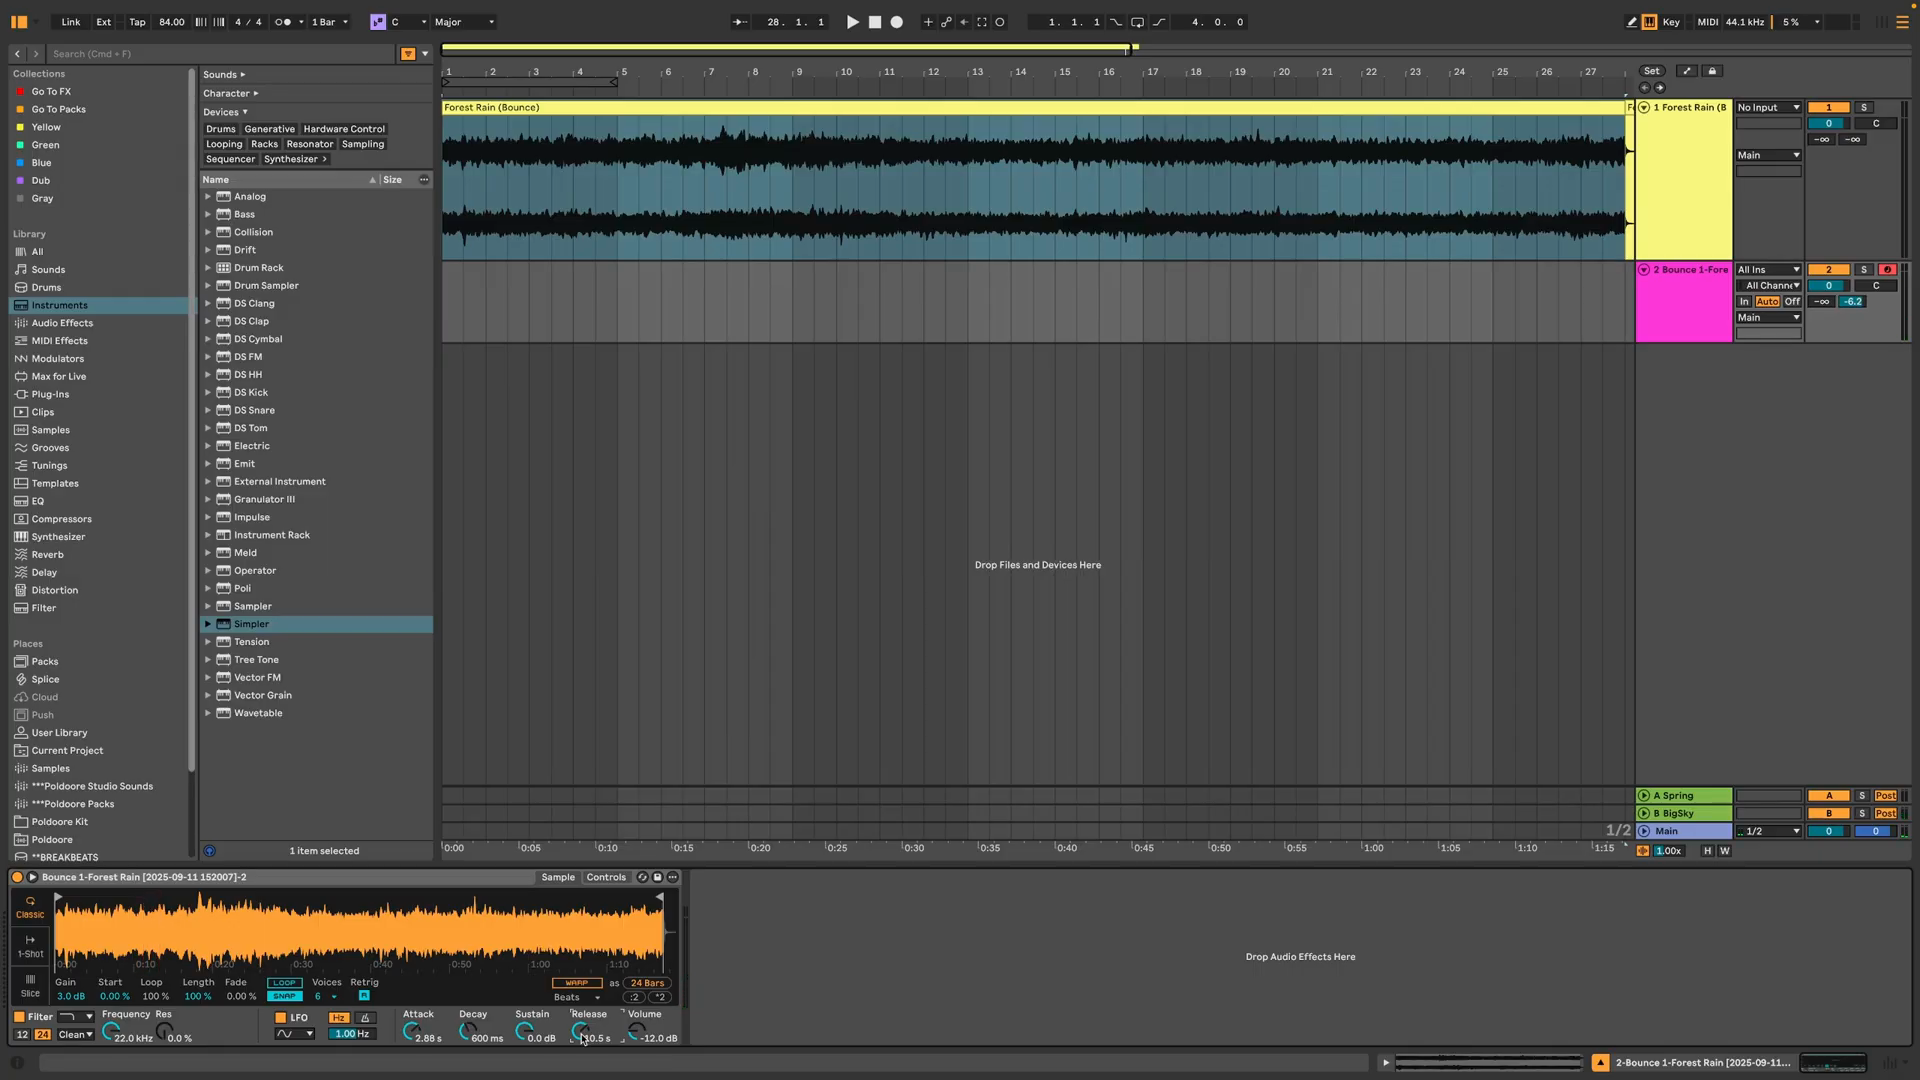Select Simpler's Slice mode

click(x=30, y=985)
